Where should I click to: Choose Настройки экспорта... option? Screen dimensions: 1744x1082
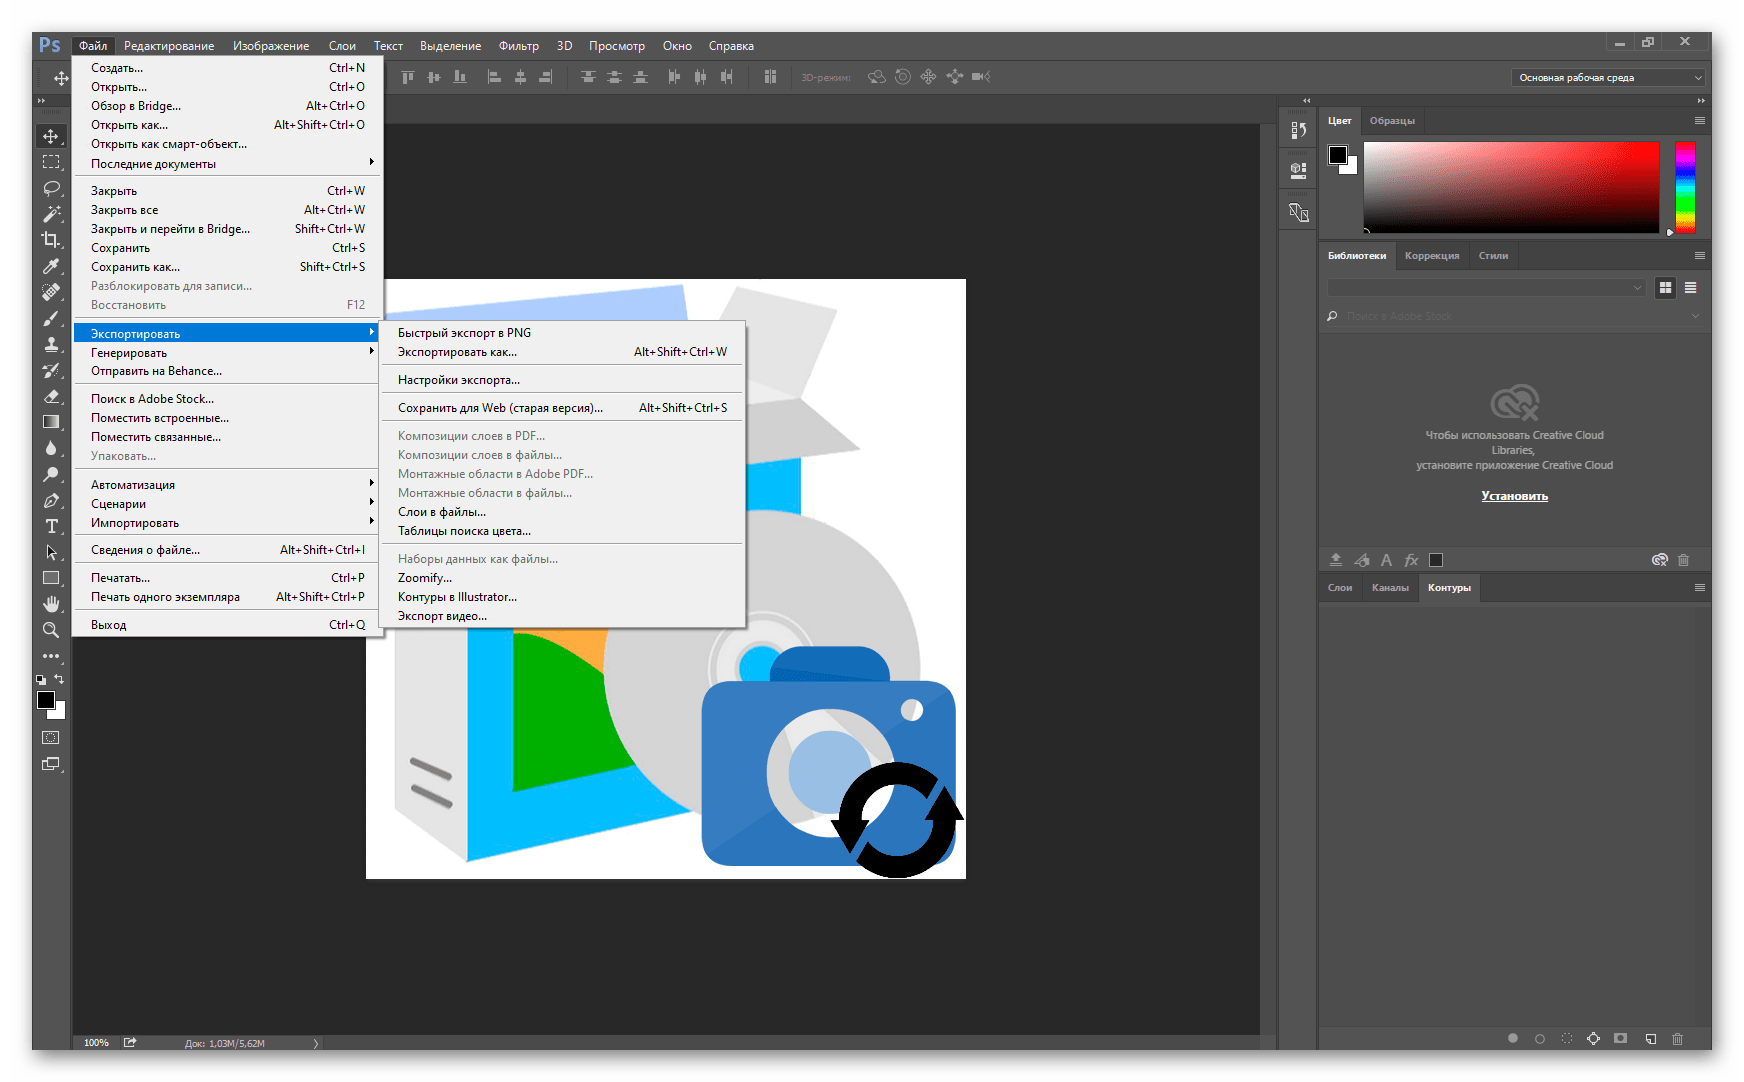click(x=563, y=380)
